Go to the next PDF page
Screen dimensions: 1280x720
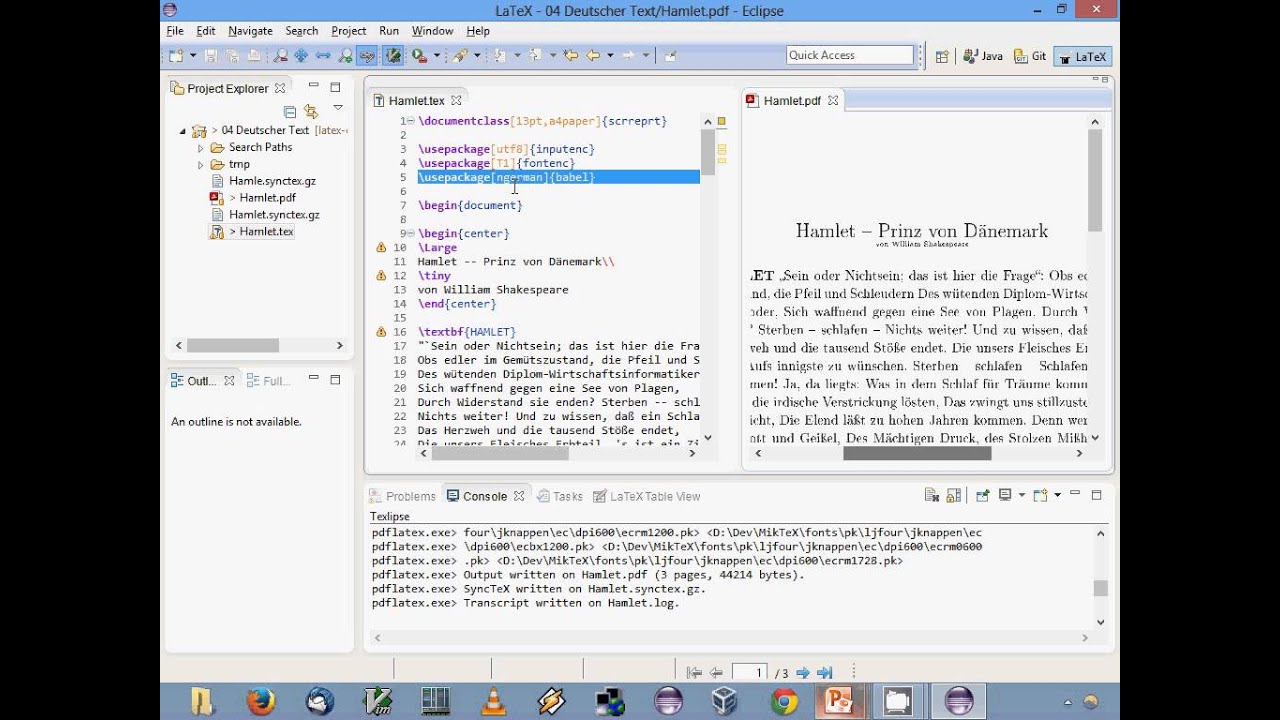pos(802,673)
